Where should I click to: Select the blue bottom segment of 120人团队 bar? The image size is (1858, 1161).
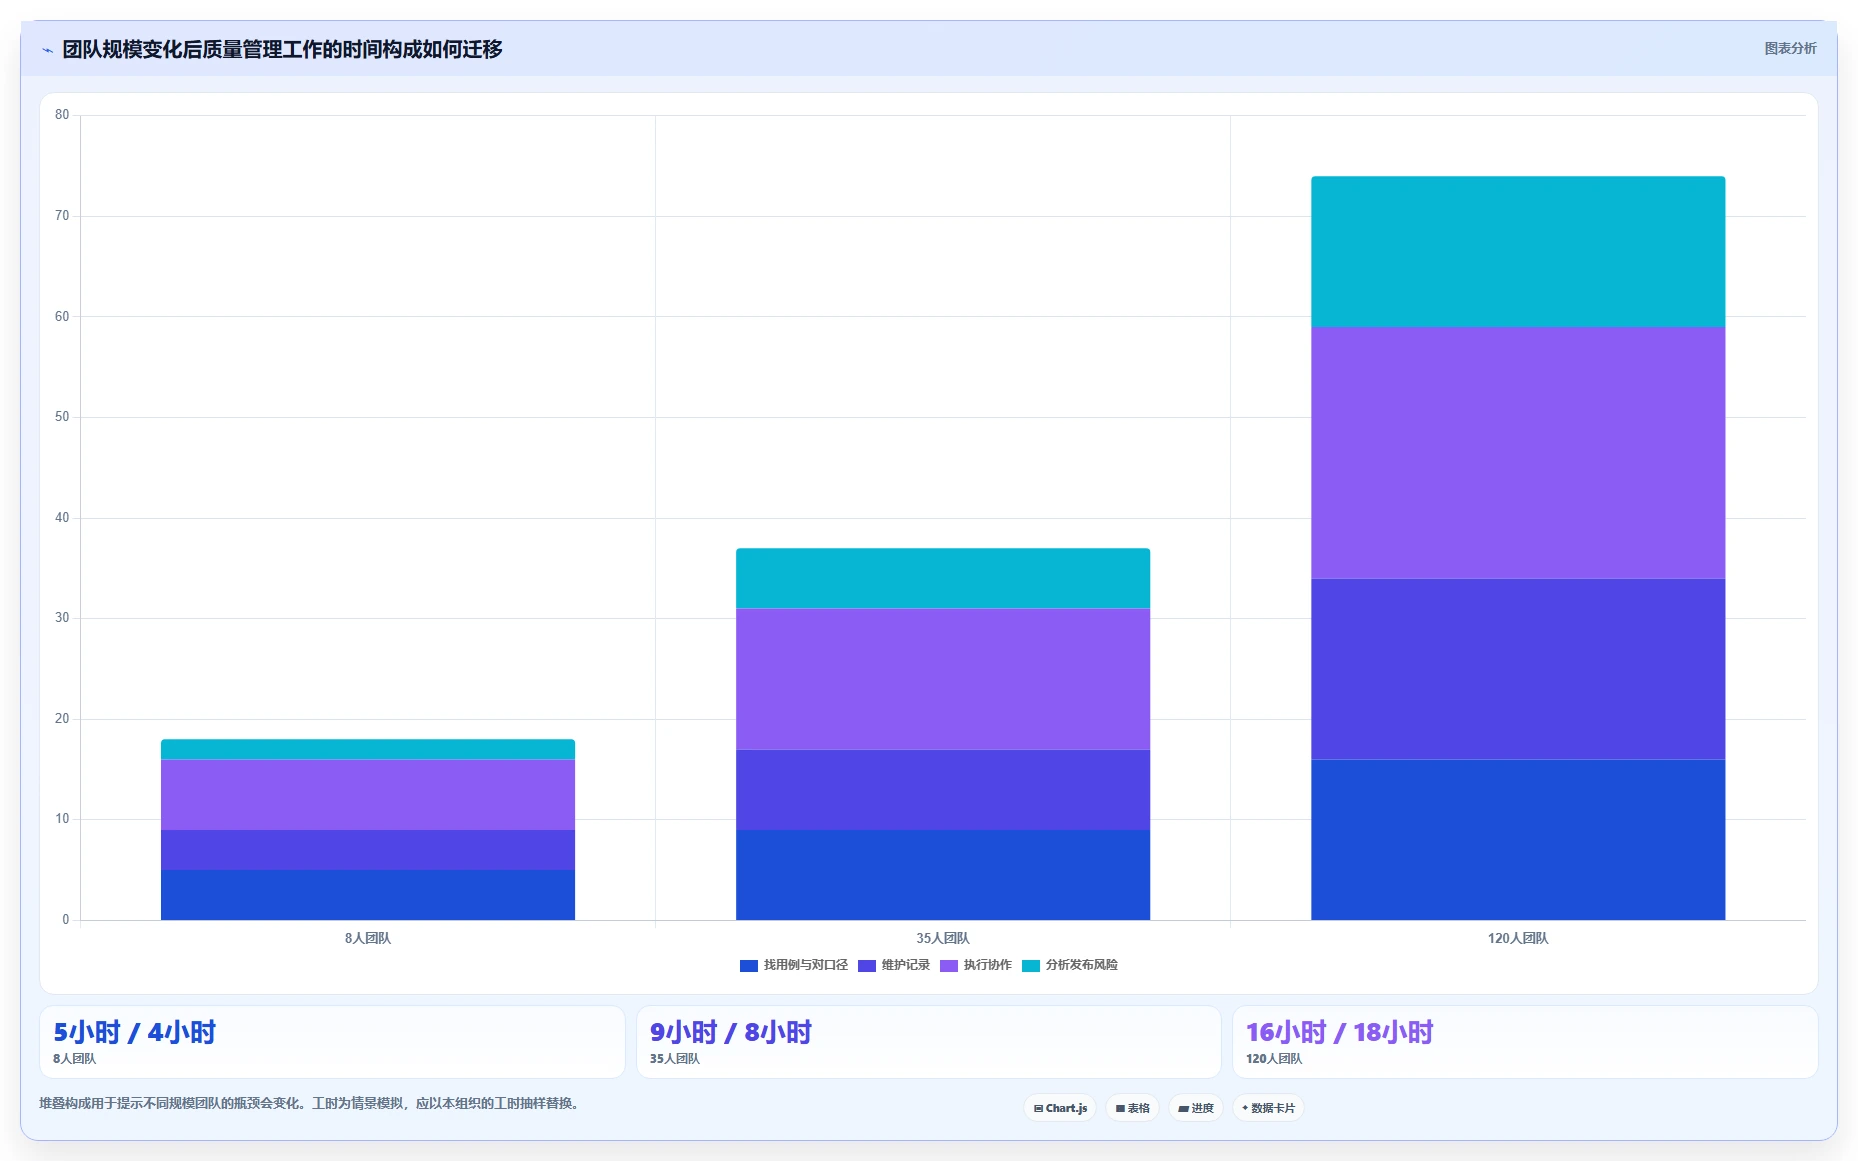coord(1518,840)
